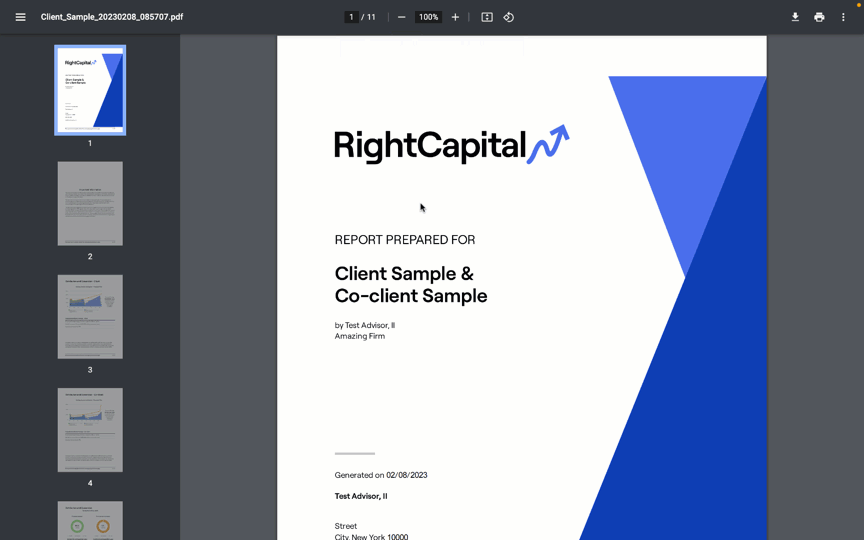Click the generated date 02/08/2023
This screenshot has height=540, width=864.
pos(406,475)
